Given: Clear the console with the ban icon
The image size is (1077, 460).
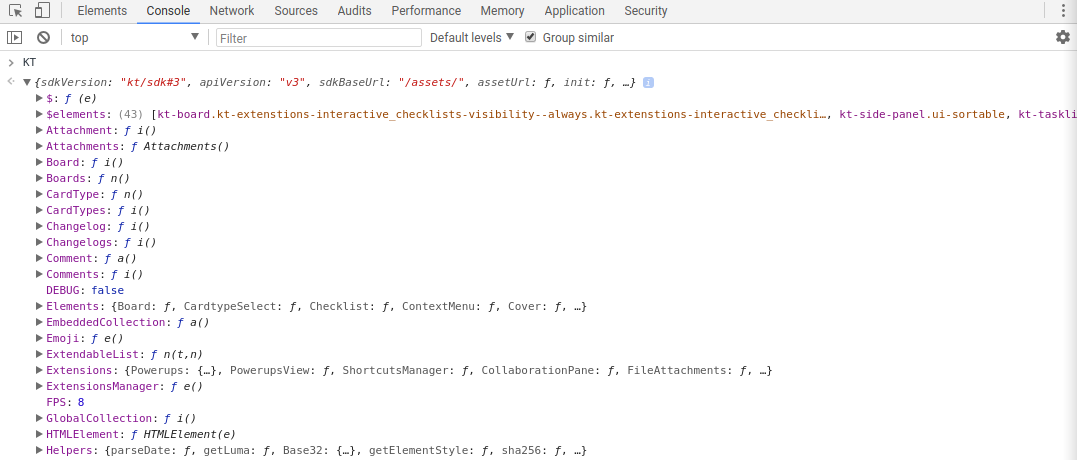Looking at the screenshot, I should pos(43,38).
